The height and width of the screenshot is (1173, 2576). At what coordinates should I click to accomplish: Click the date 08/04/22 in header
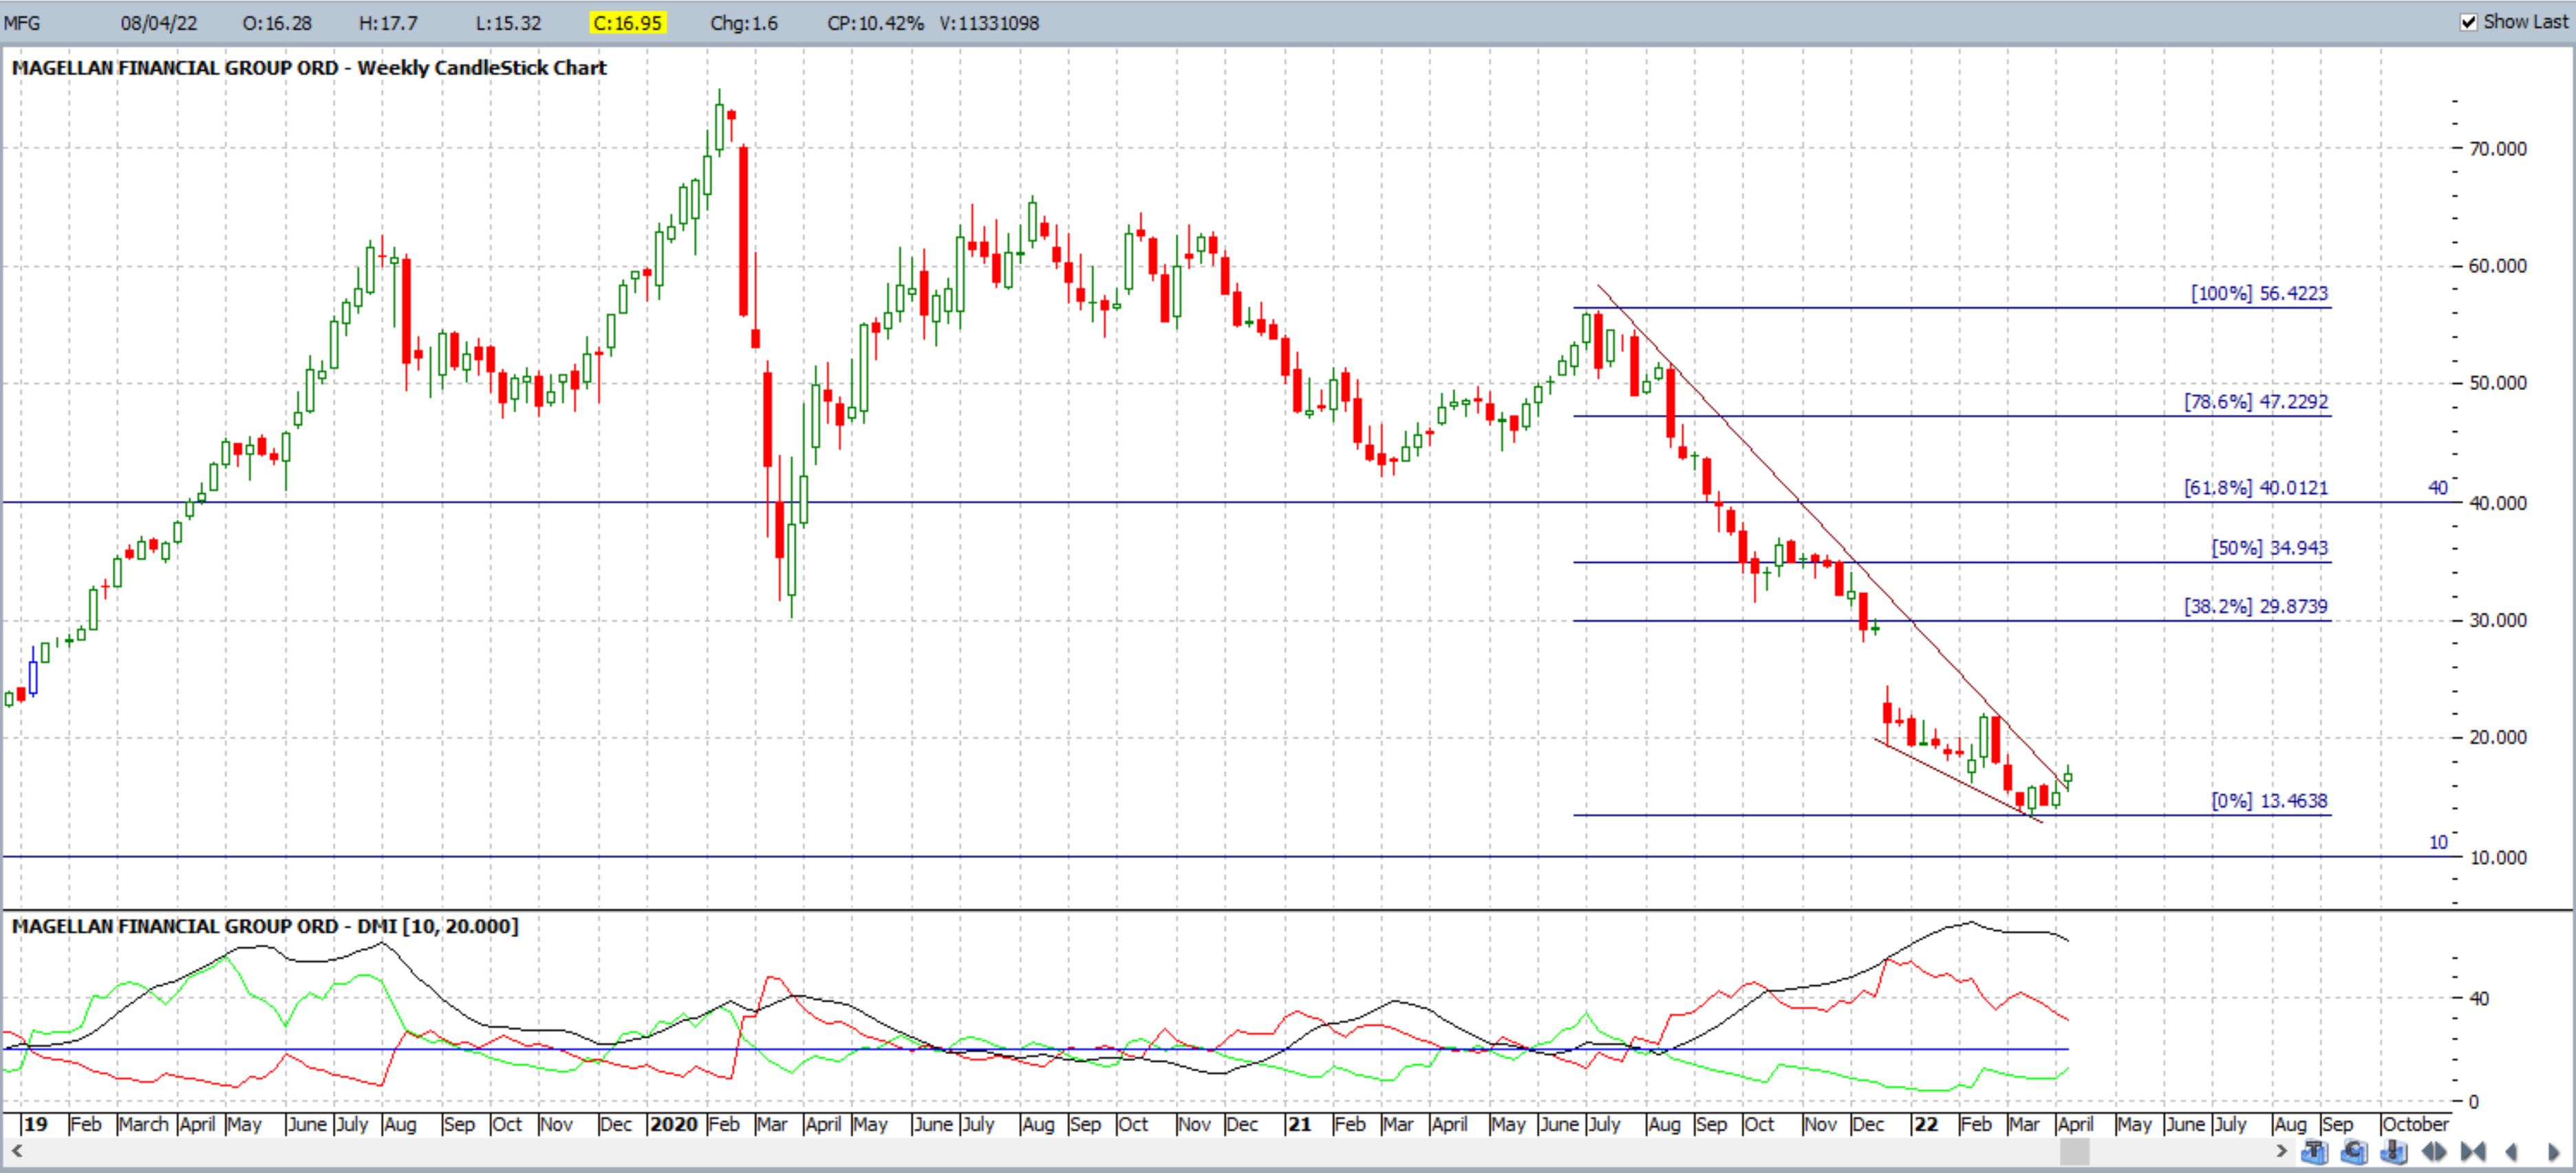tap(158, 23)
